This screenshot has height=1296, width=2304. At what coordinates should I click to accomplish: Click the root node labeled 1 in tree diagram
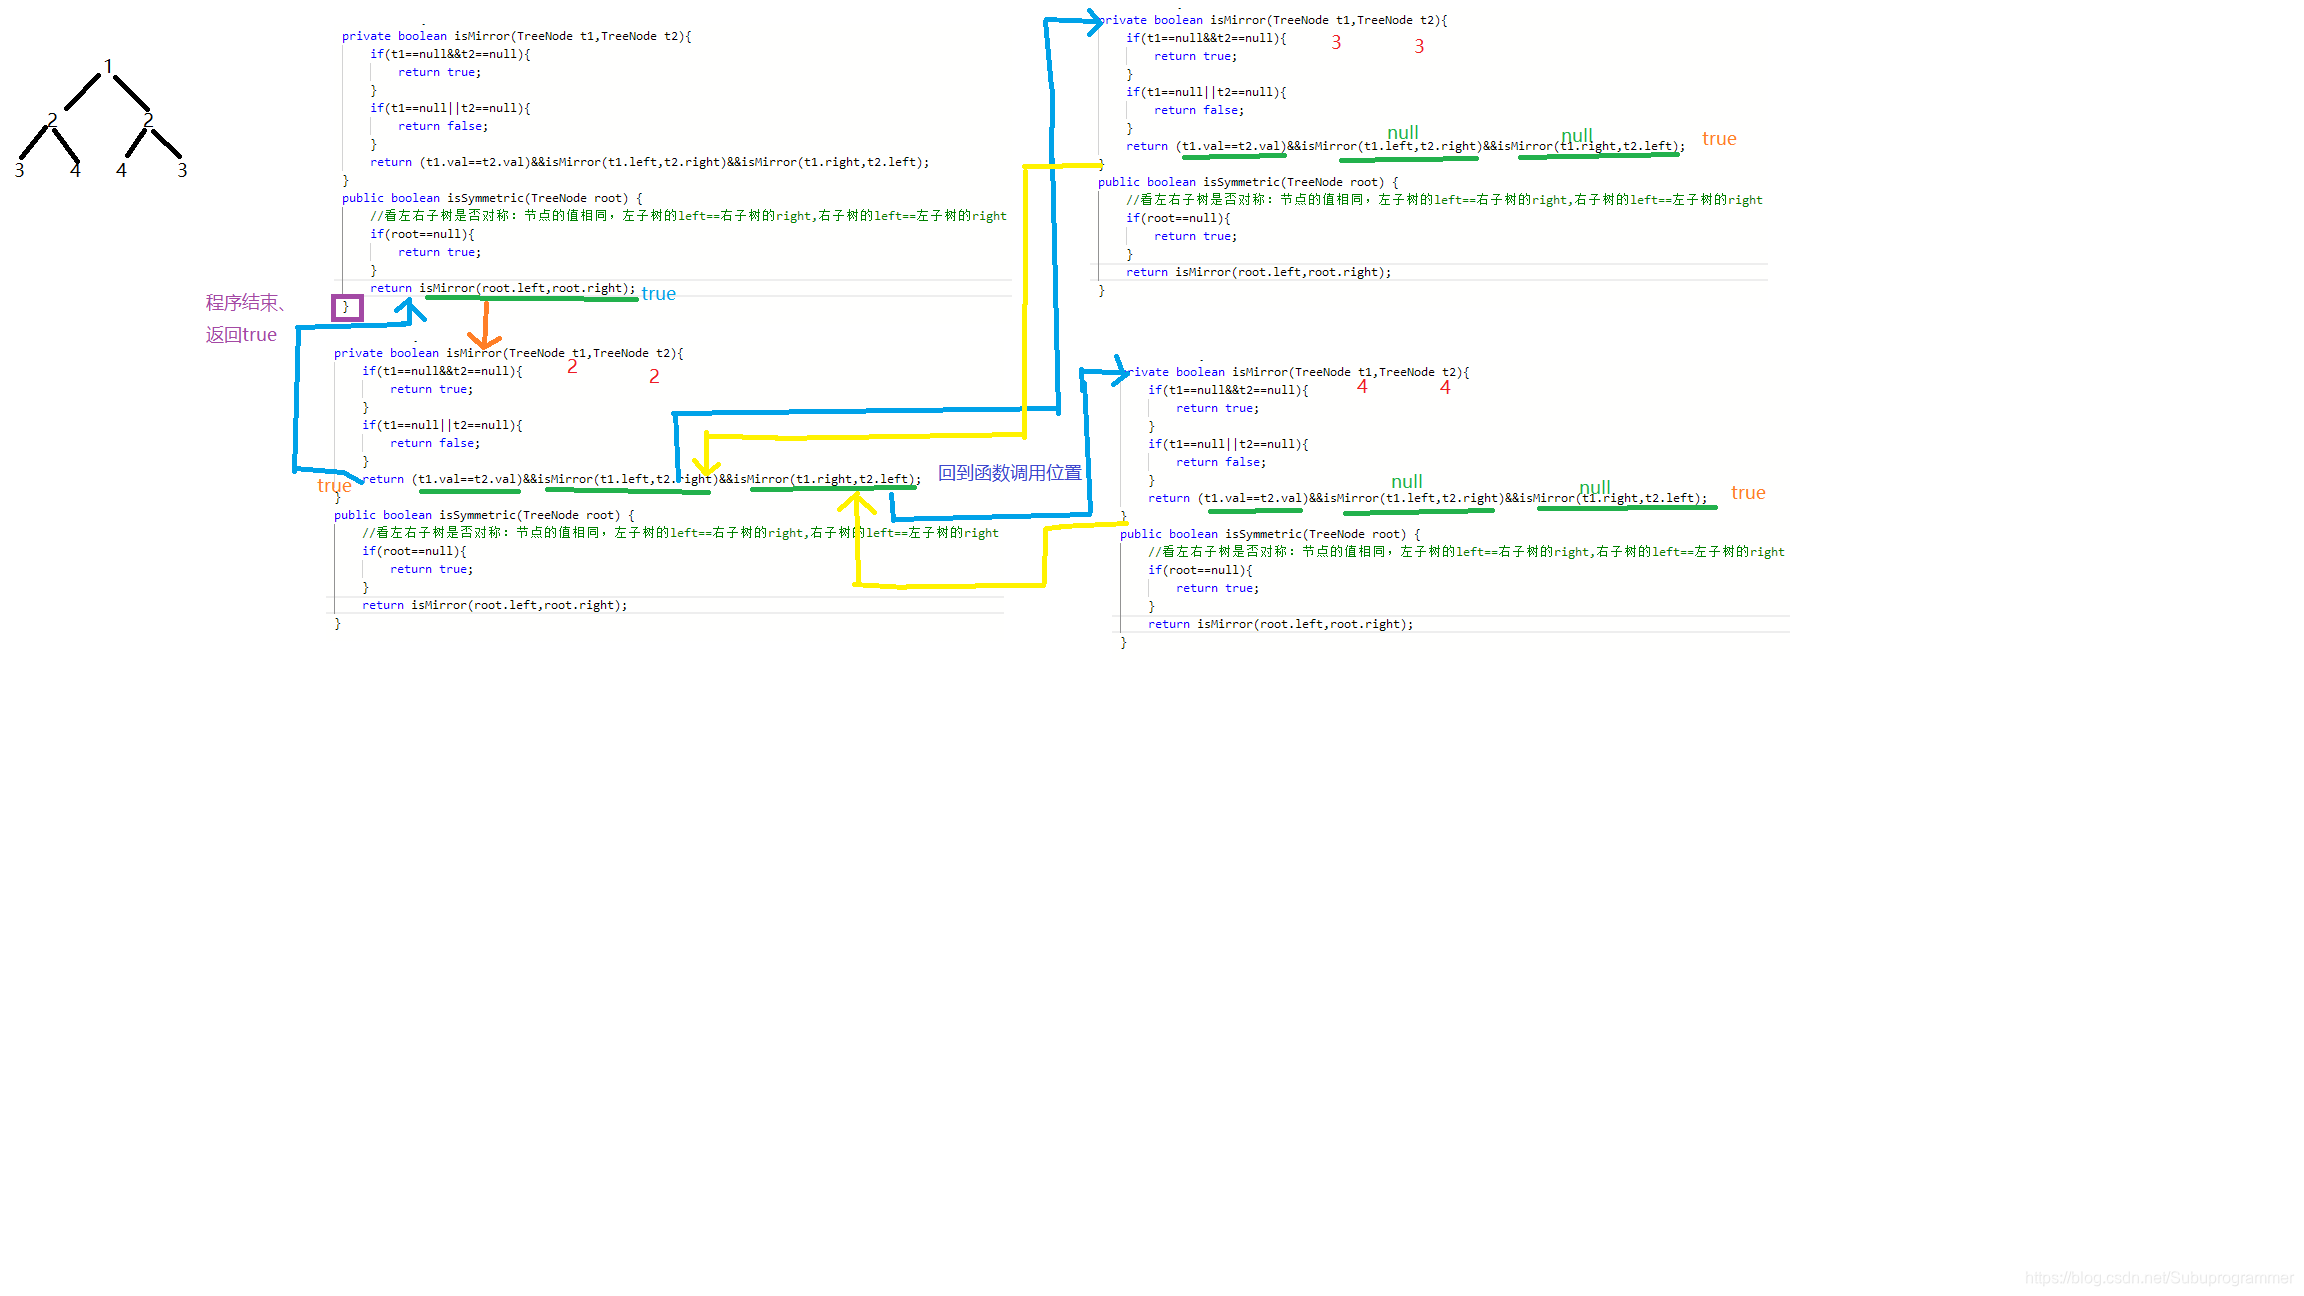pos(108,67)
